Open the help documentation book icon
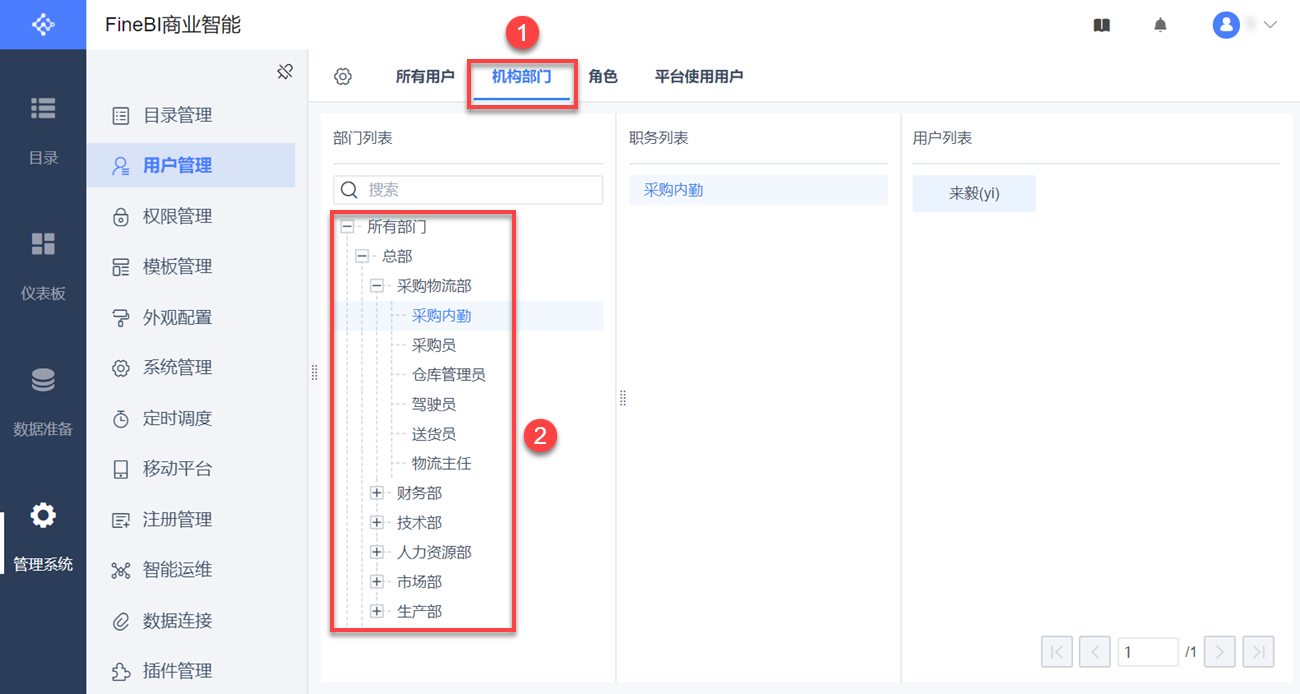Screen dimensions: 1300x694 (x=1102, y=25)
